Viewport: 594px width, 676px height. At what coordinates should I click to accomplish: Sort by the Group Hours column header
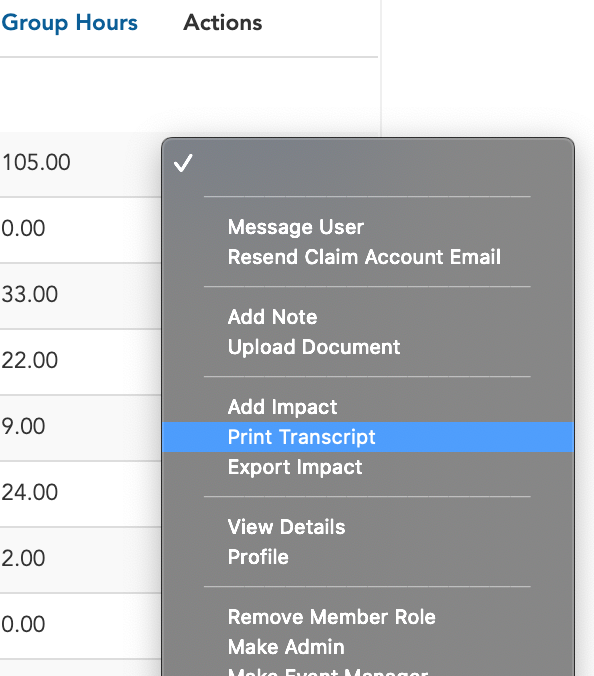pos(69,22)
